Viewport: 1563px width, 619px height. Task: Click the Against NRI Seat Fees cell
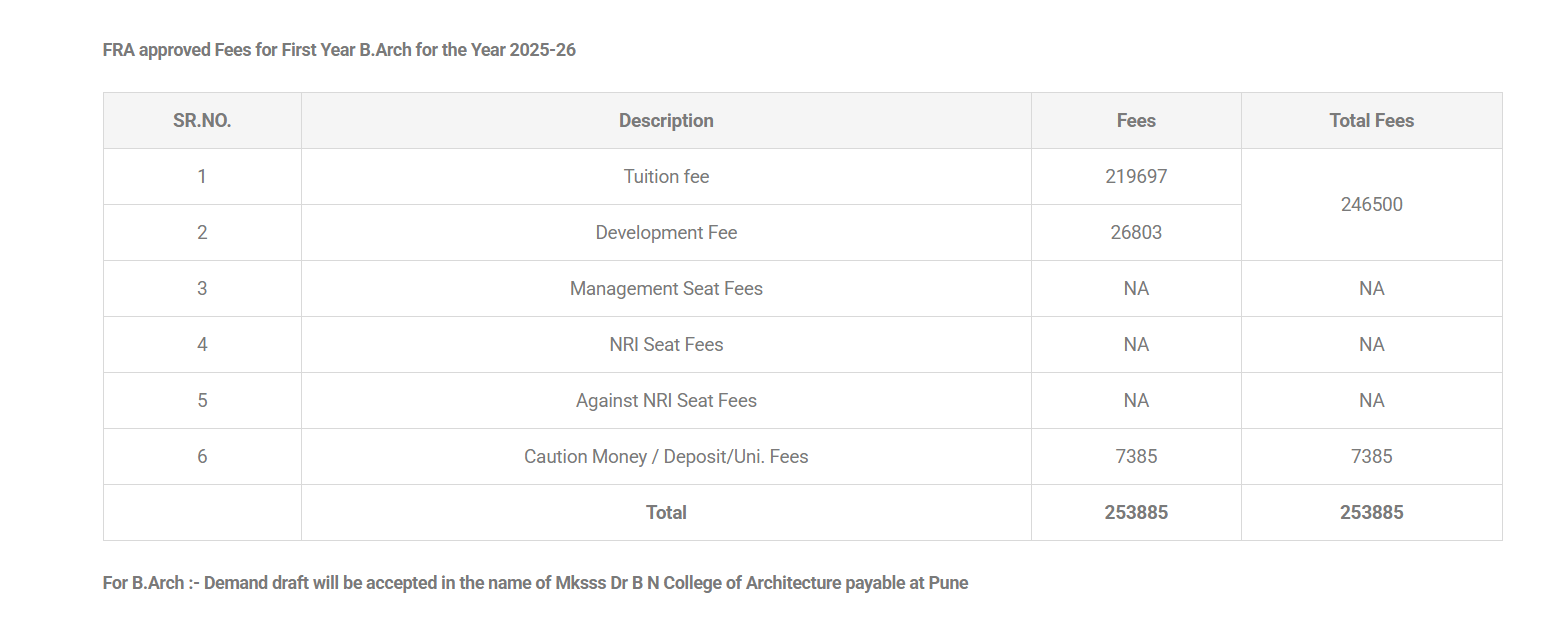666,401
